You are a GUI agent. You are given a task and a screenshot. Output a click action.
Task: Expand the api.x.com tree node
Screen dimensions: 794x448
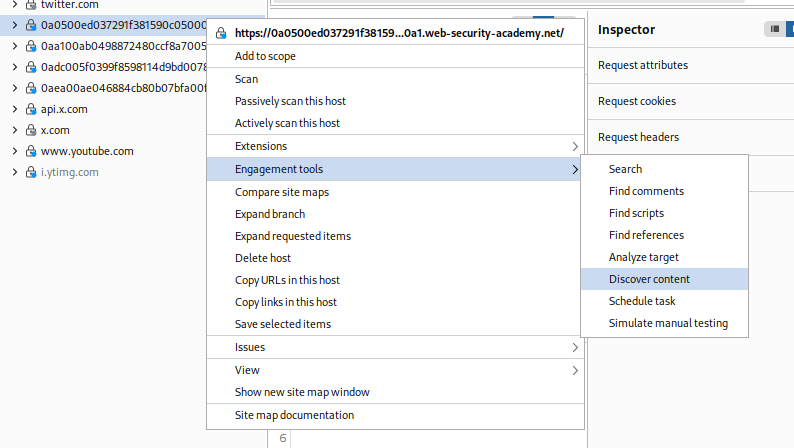pos(14,109)
